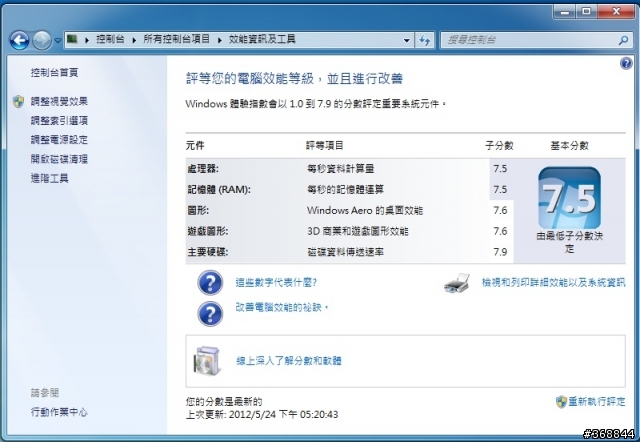Open 檢視和列印詳細效能以及系統資訊 link
The width and height of the screenshot is (640, 442).
pos(553,282)
